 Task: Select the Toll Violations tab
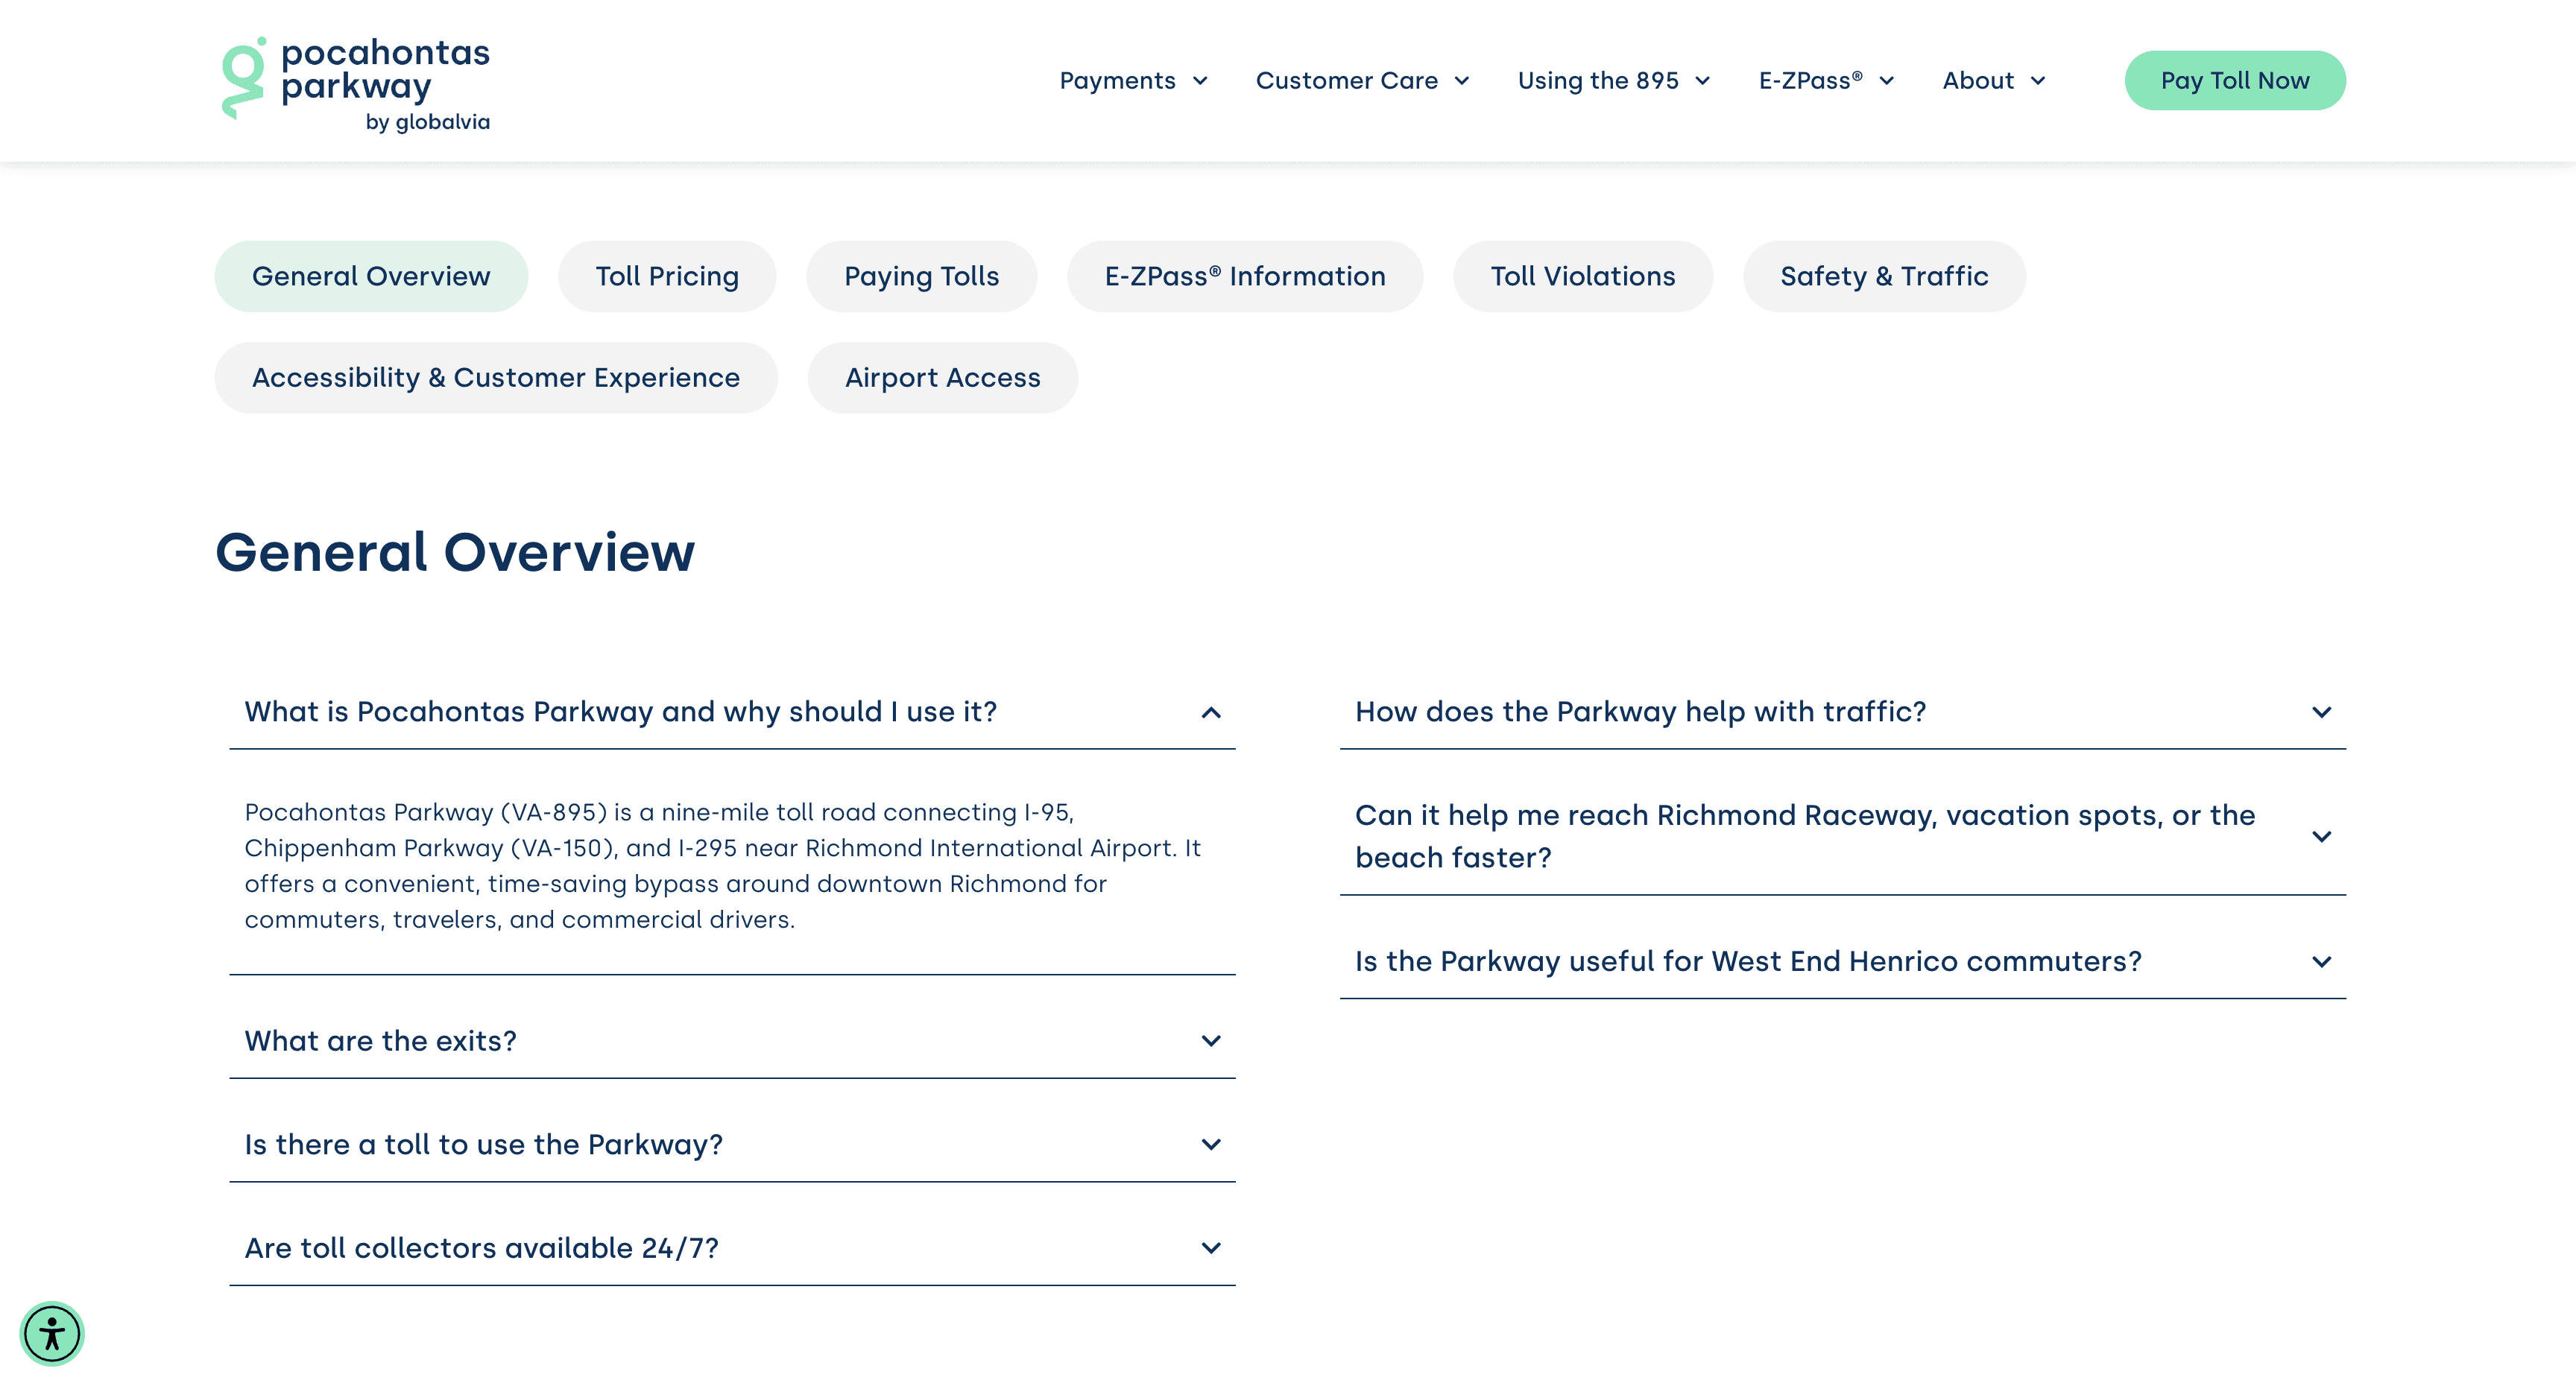click(1582, 276)
